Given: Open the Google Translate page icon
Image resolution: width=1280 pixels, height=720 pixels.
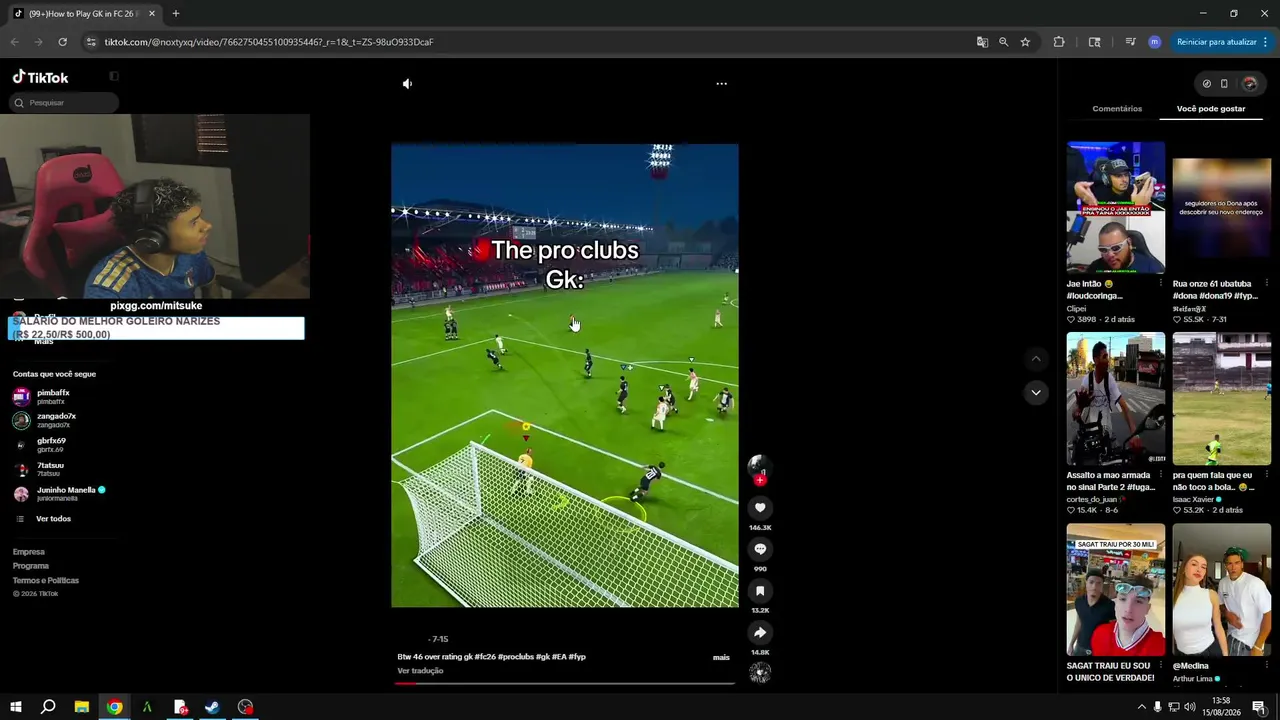Looking at the screenshot, I should (982, 42).
